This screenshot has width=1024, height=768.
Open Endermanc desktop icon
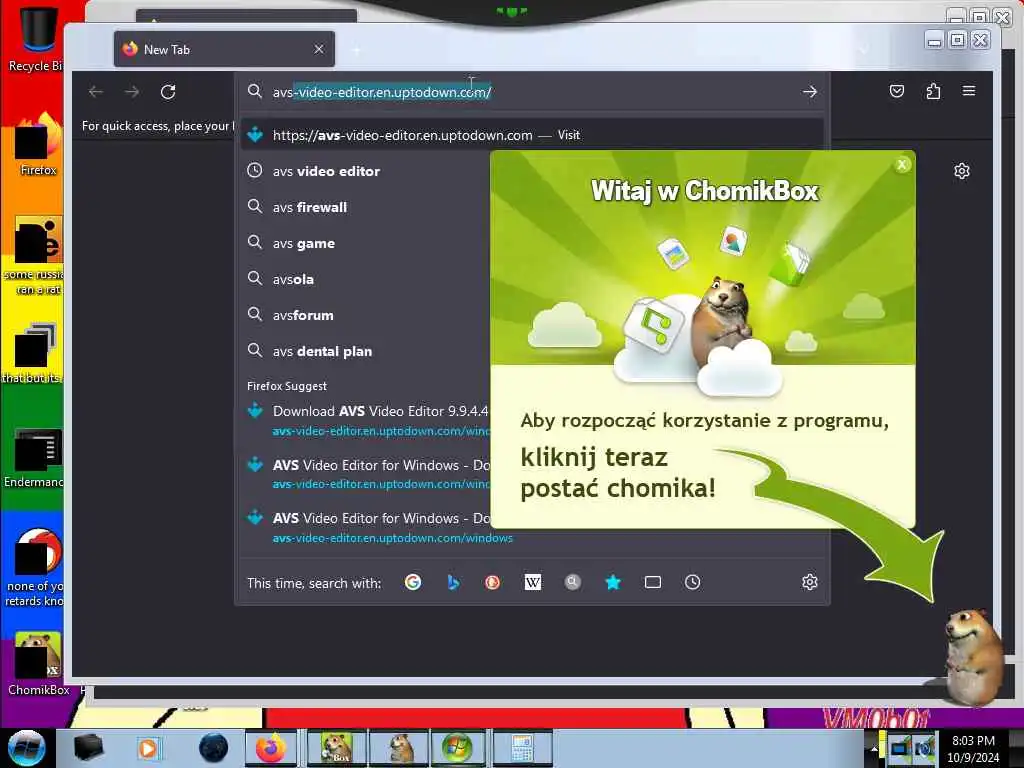coord(36,458)
